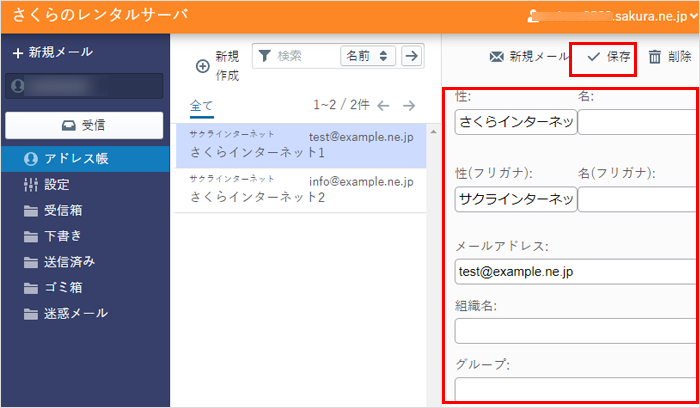Go to next page of contacts
The width and height of the screenshot is (700, 408).
click(408, 105)
